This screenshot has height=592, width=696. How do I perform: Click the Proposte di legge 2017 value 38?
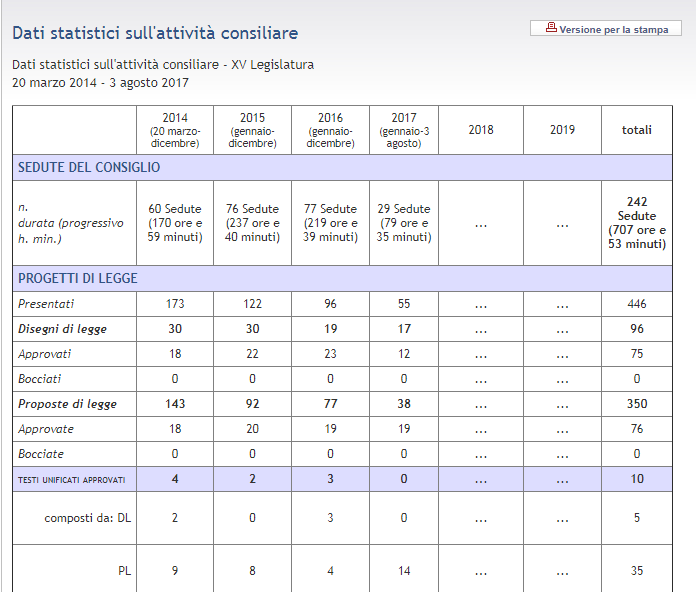coord(404,404)
